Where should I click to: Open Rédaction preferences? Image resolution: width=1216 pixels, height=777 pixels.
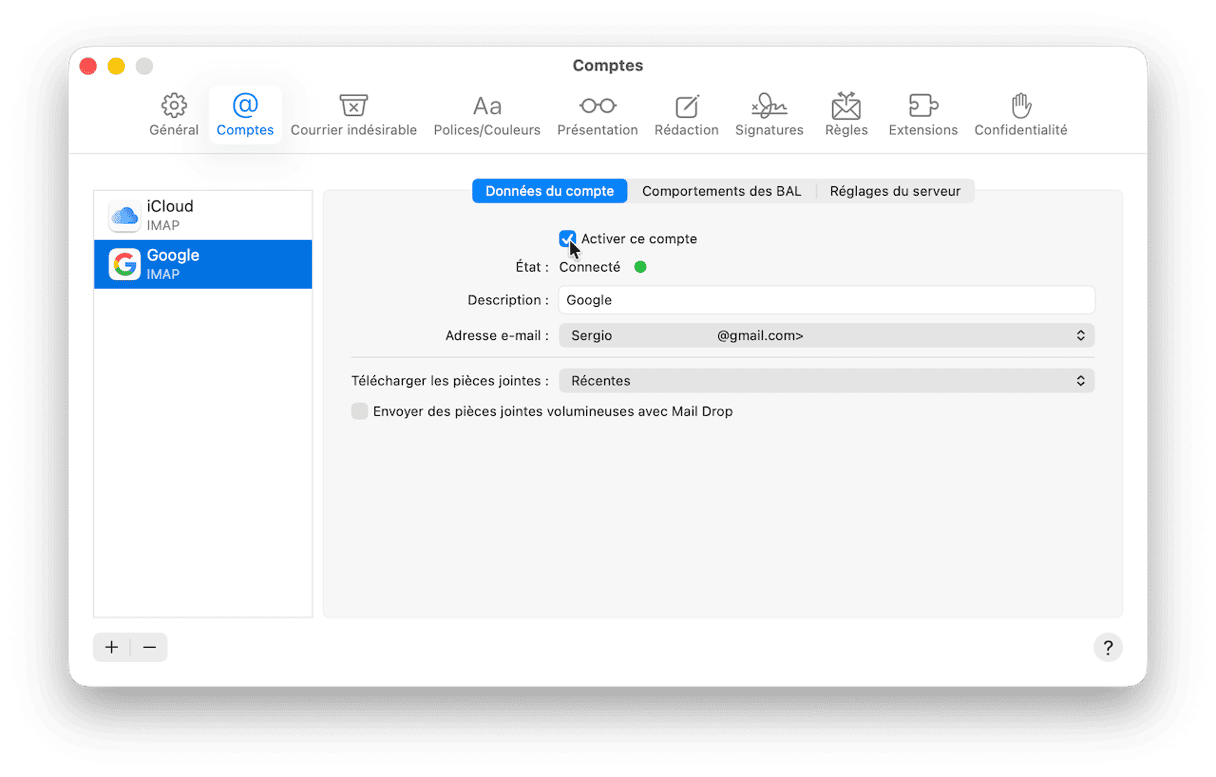[x=686, y=113]
